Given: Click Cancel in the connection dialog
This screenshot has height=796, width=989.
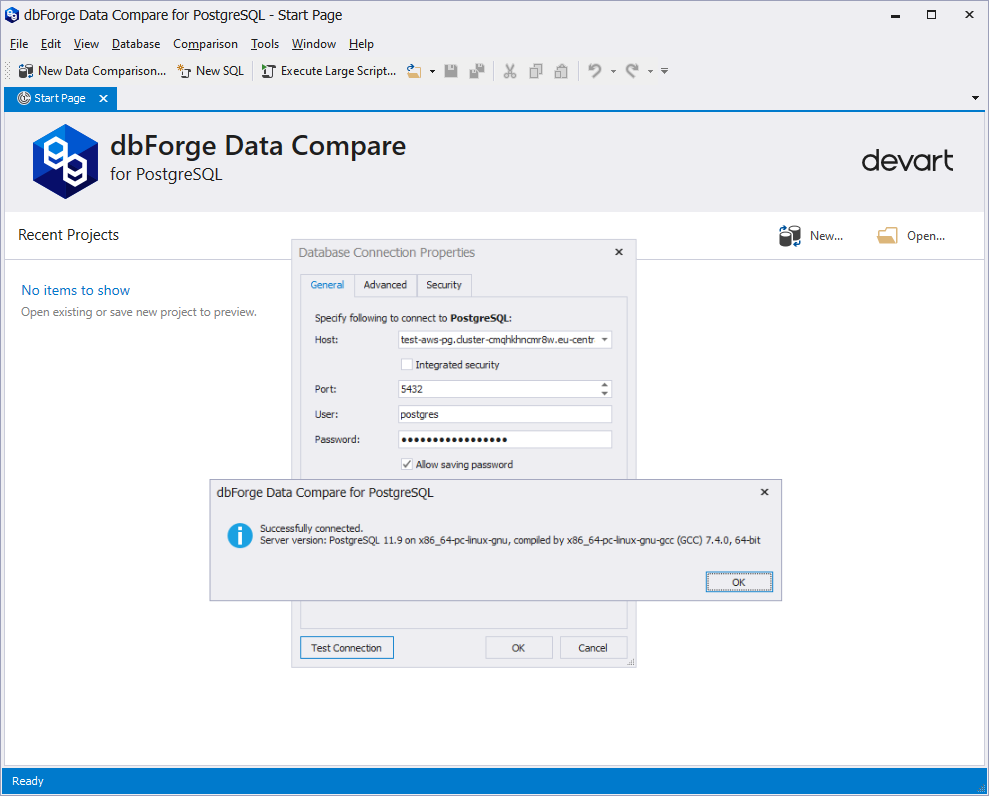Looking at the screenshot, I should point(594,648).
